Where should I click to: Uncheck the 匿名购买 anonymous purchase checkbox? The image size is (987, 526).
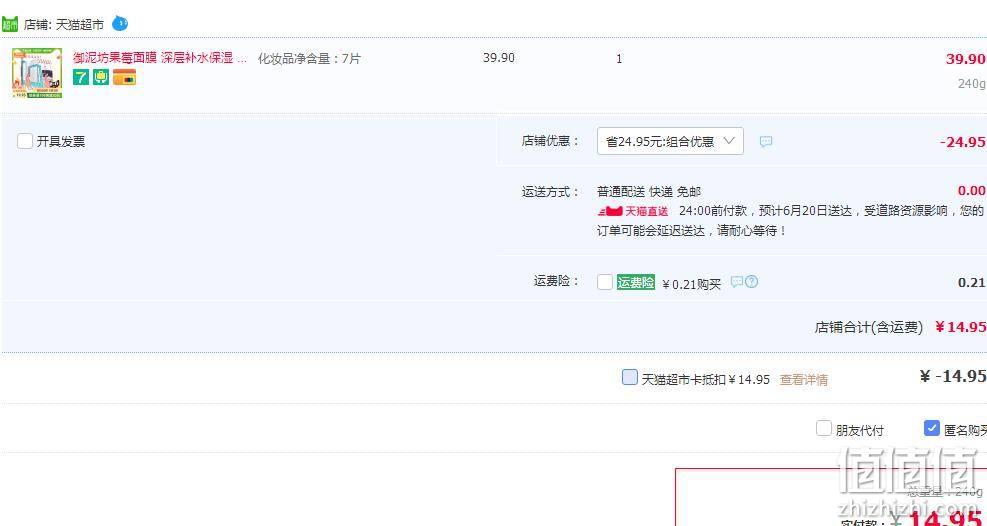[932, 428]
